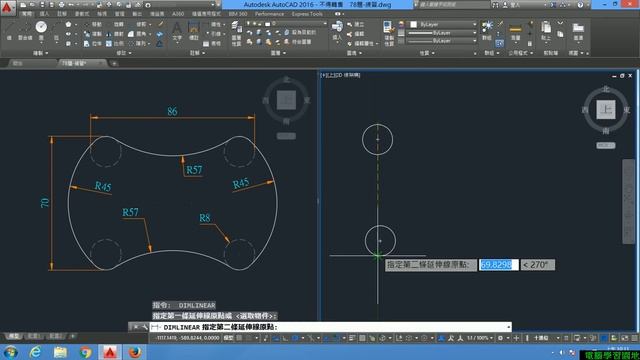Open the BIM 360 ribbon tab
640x360 pixels.
[x=238, y=14]
